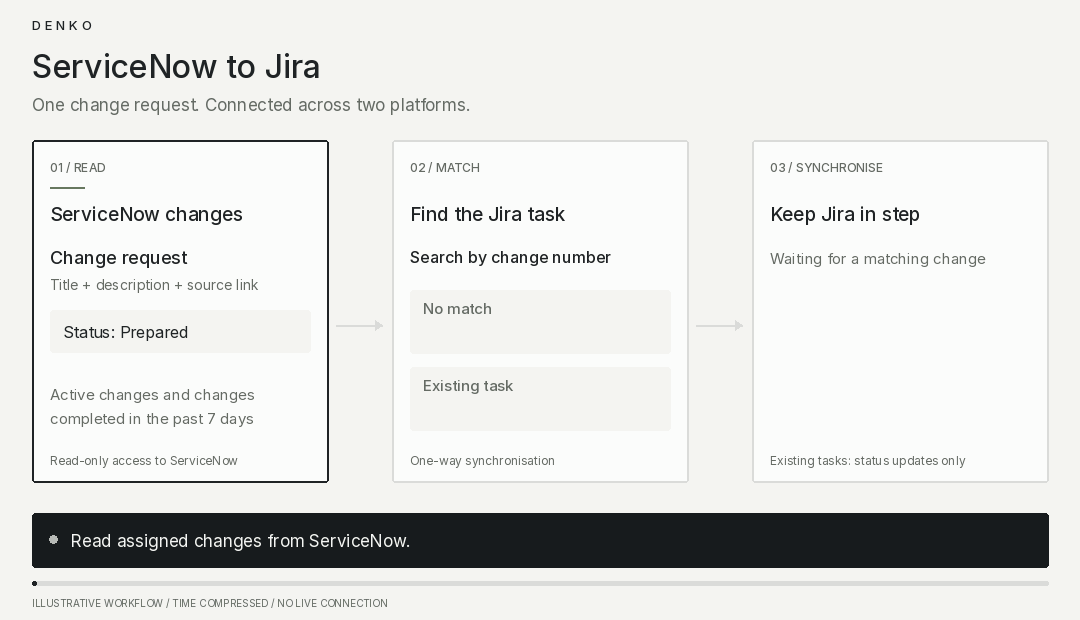Screen dimensions: 1080x620
Task: Select the 'Status: Prepared' box
Action: click(180, 331)
